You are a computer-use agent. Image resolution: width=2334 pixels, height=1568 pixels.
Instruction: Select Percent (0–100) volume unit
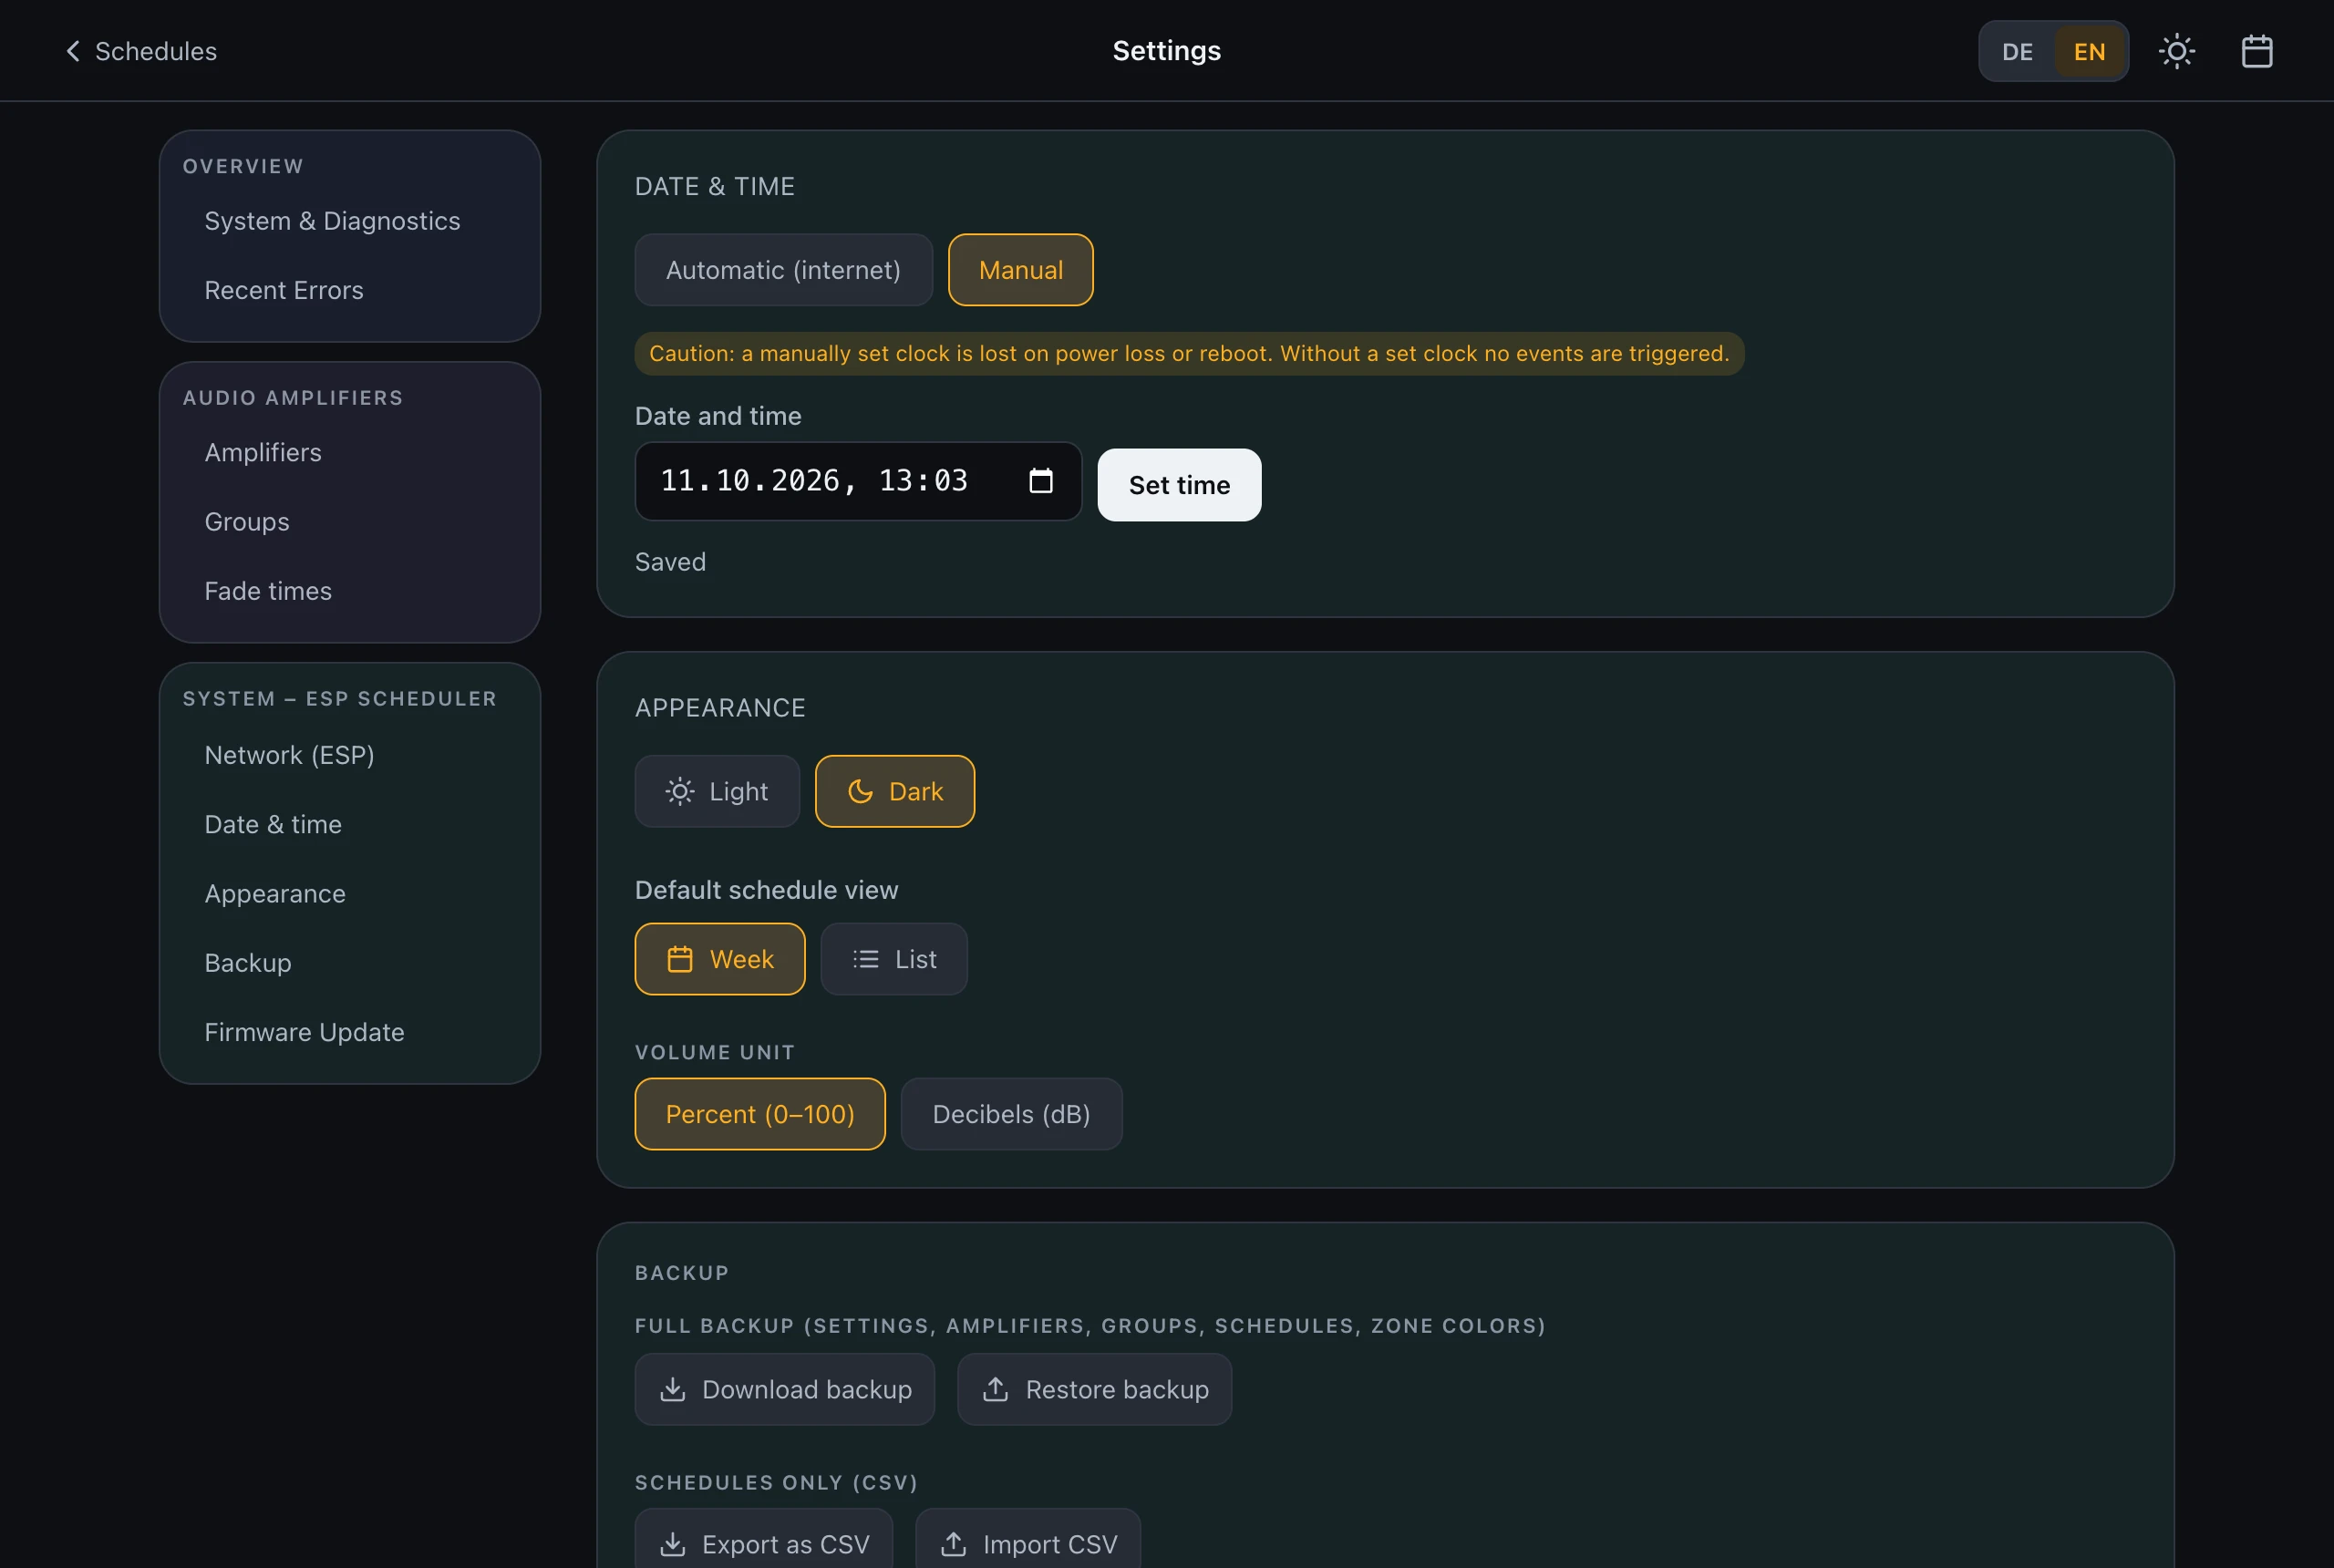pos(760,1114)
